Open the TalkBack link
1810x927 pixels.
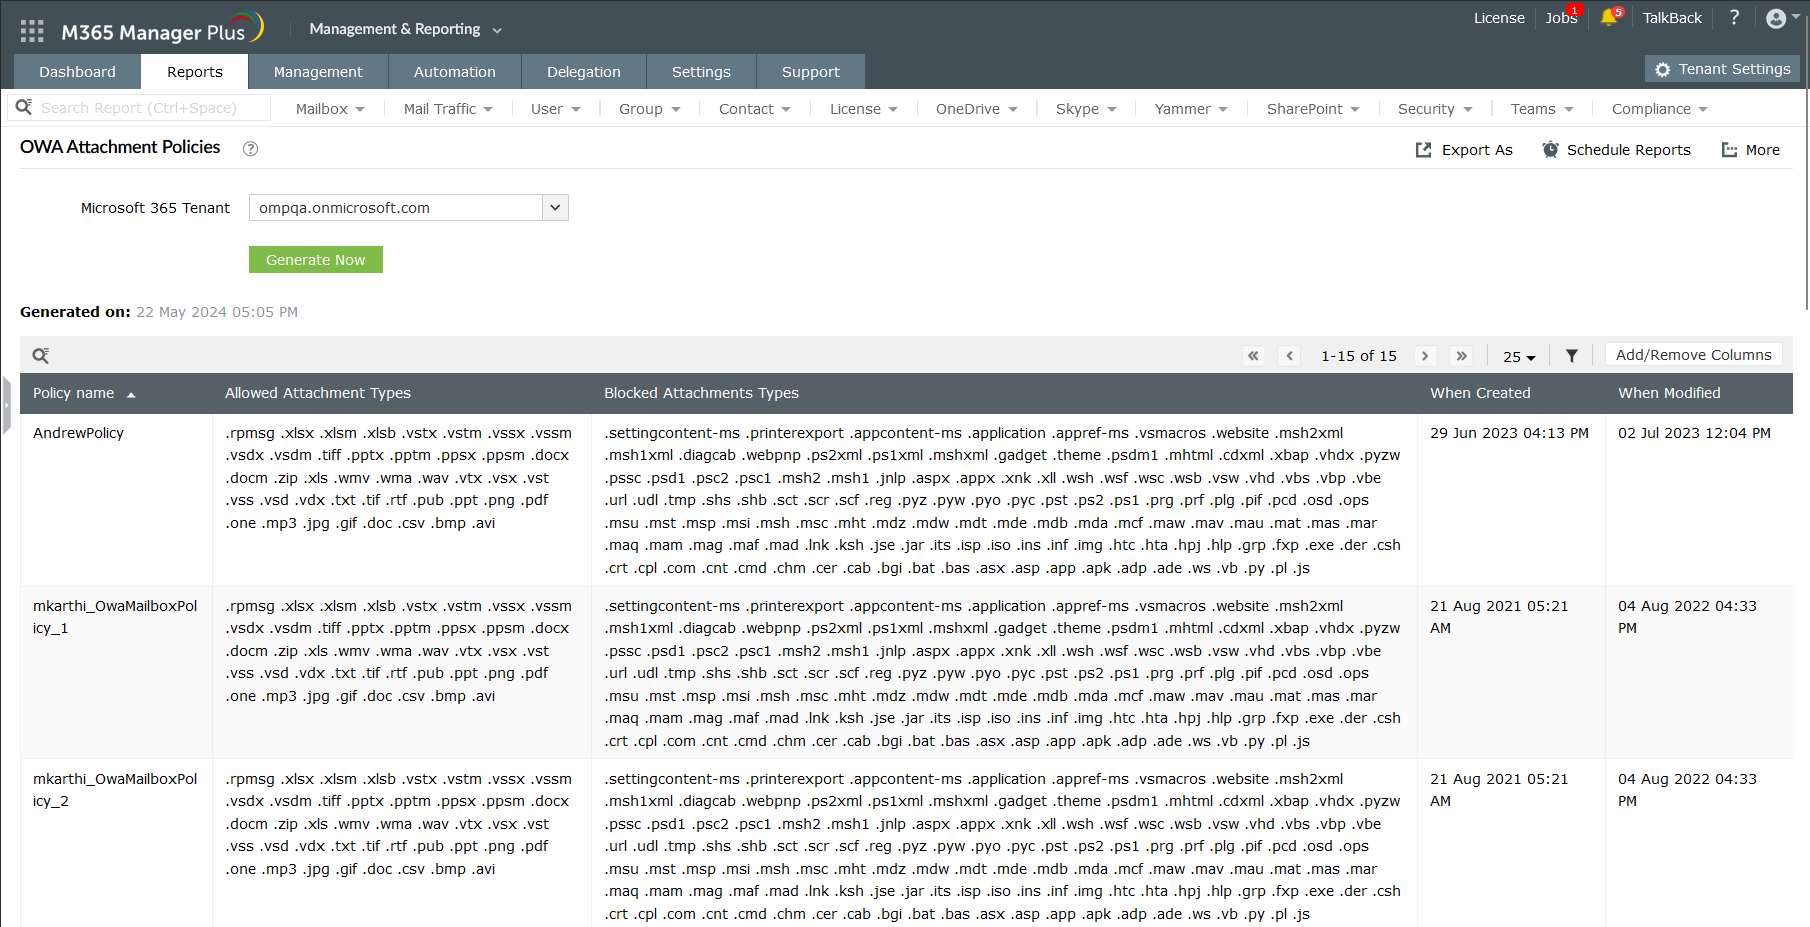point(1672,18)
